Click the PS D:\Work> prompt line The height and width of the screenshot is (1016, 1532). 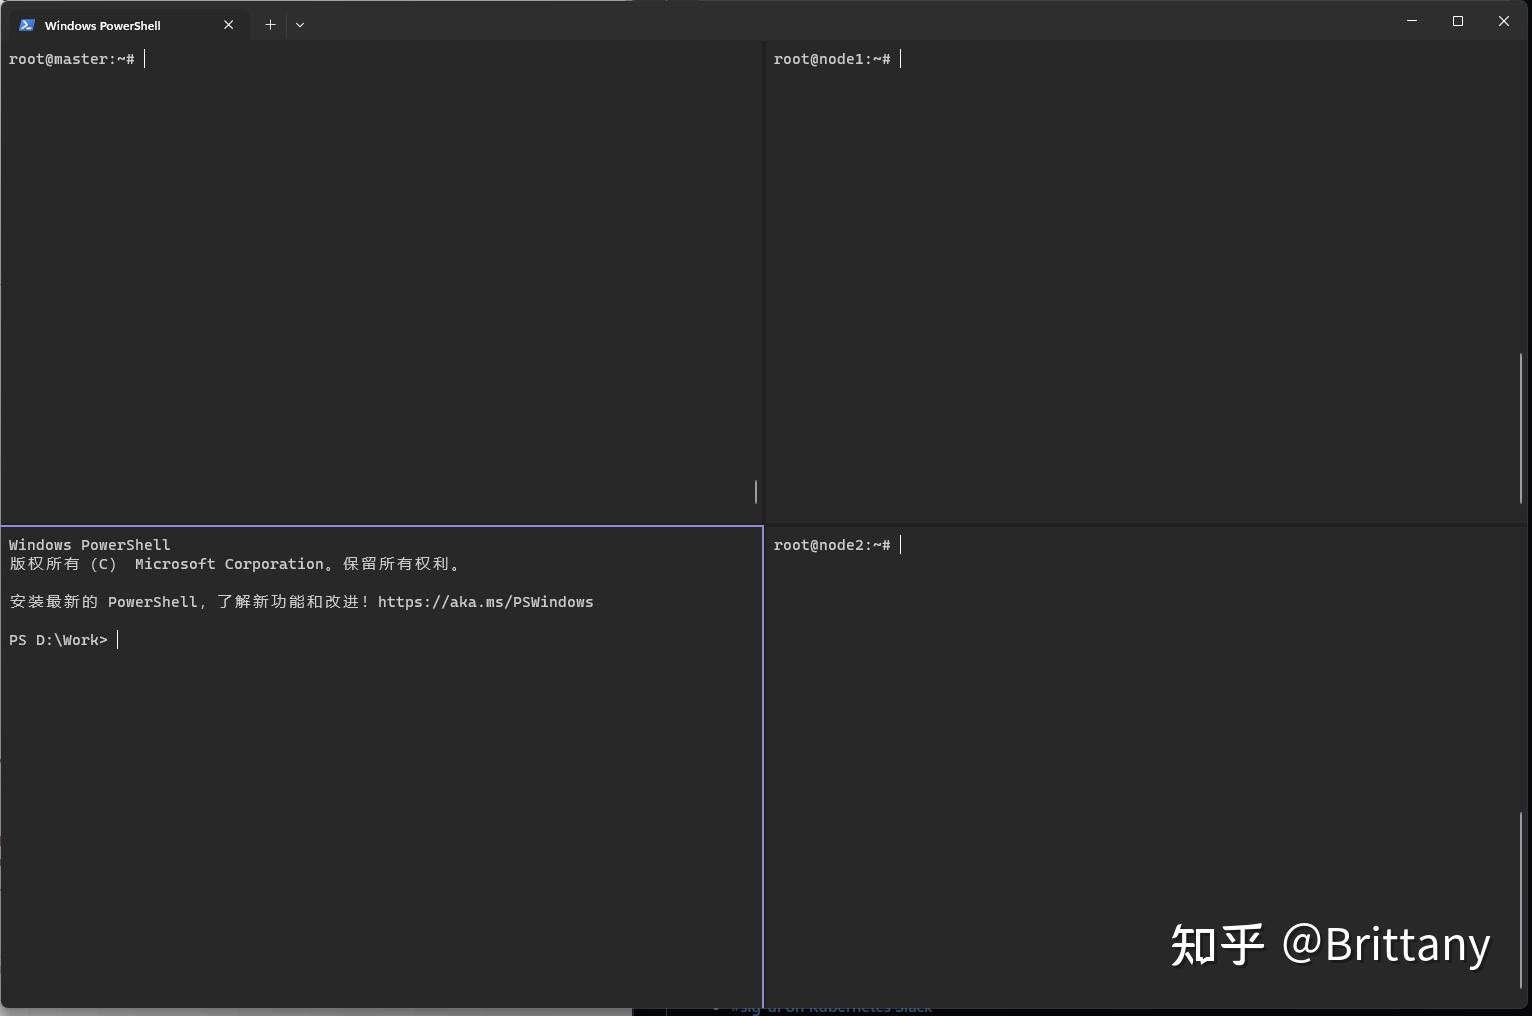pyautogui.click(x=58, y=640)
